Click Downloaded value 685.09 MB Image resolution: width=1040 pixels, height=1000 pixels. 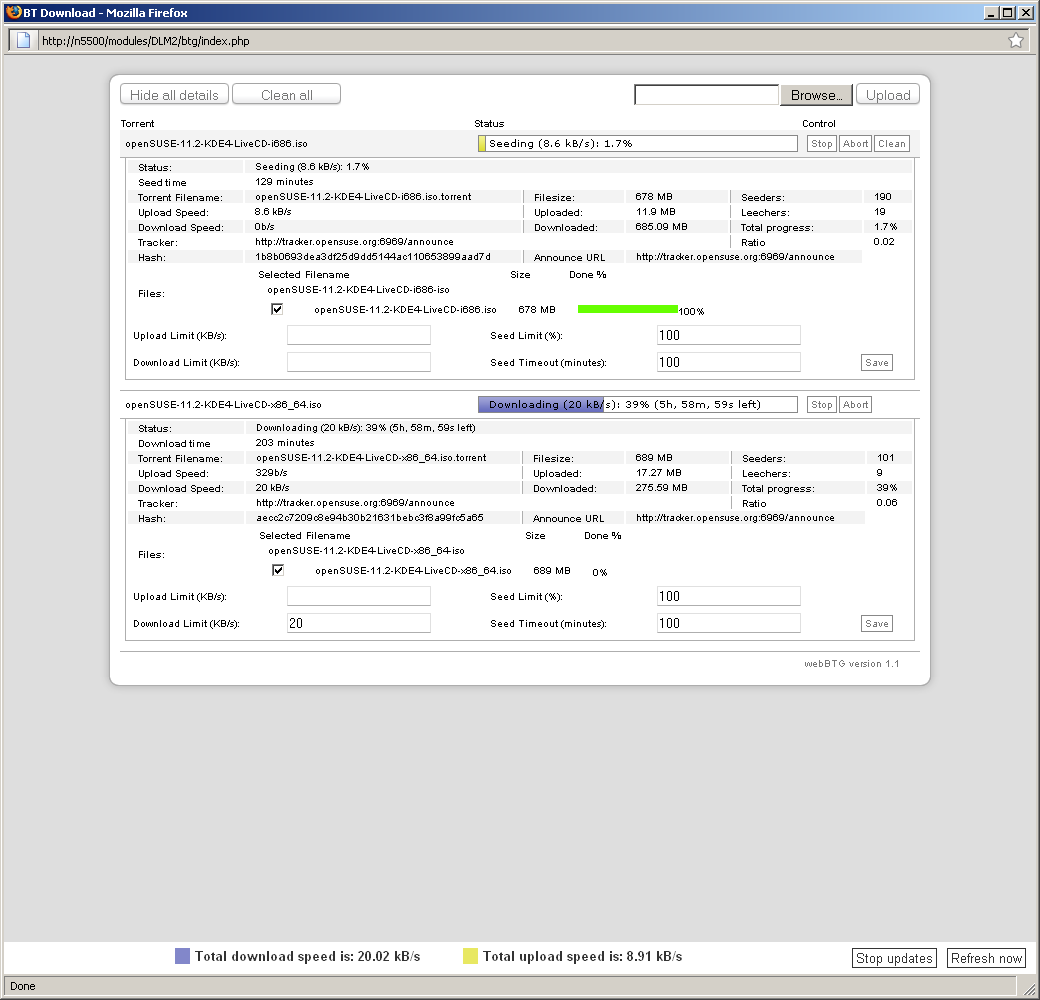tap(661, 227)
